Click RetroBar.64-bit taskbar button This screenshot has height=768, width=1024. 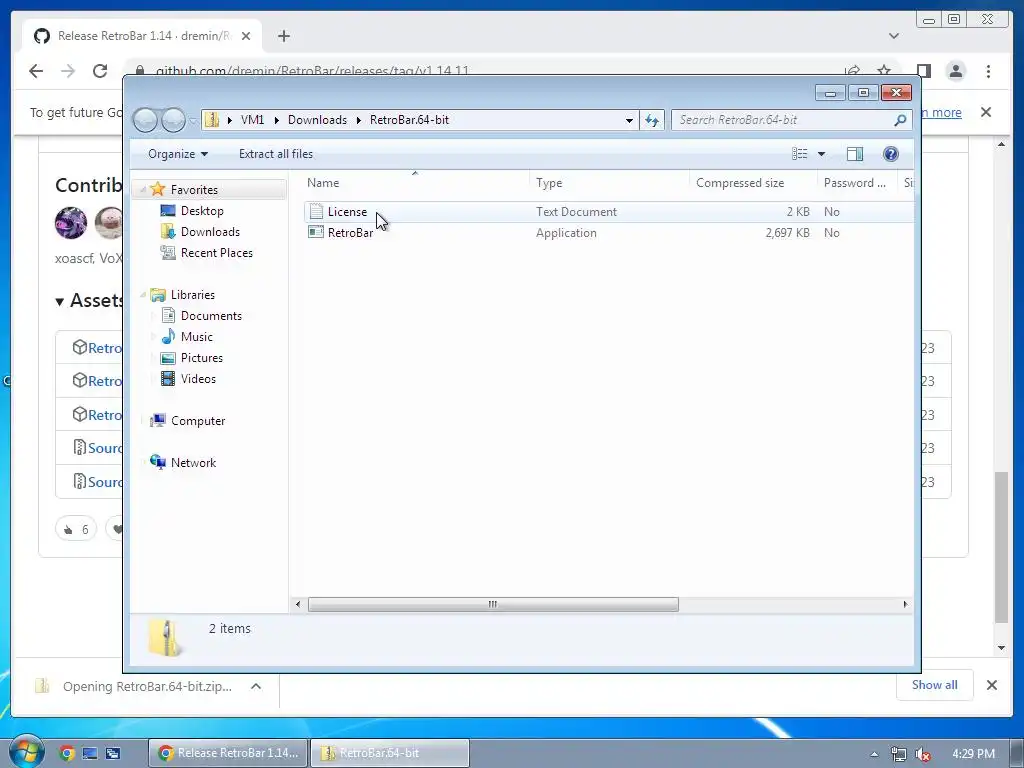390,753
